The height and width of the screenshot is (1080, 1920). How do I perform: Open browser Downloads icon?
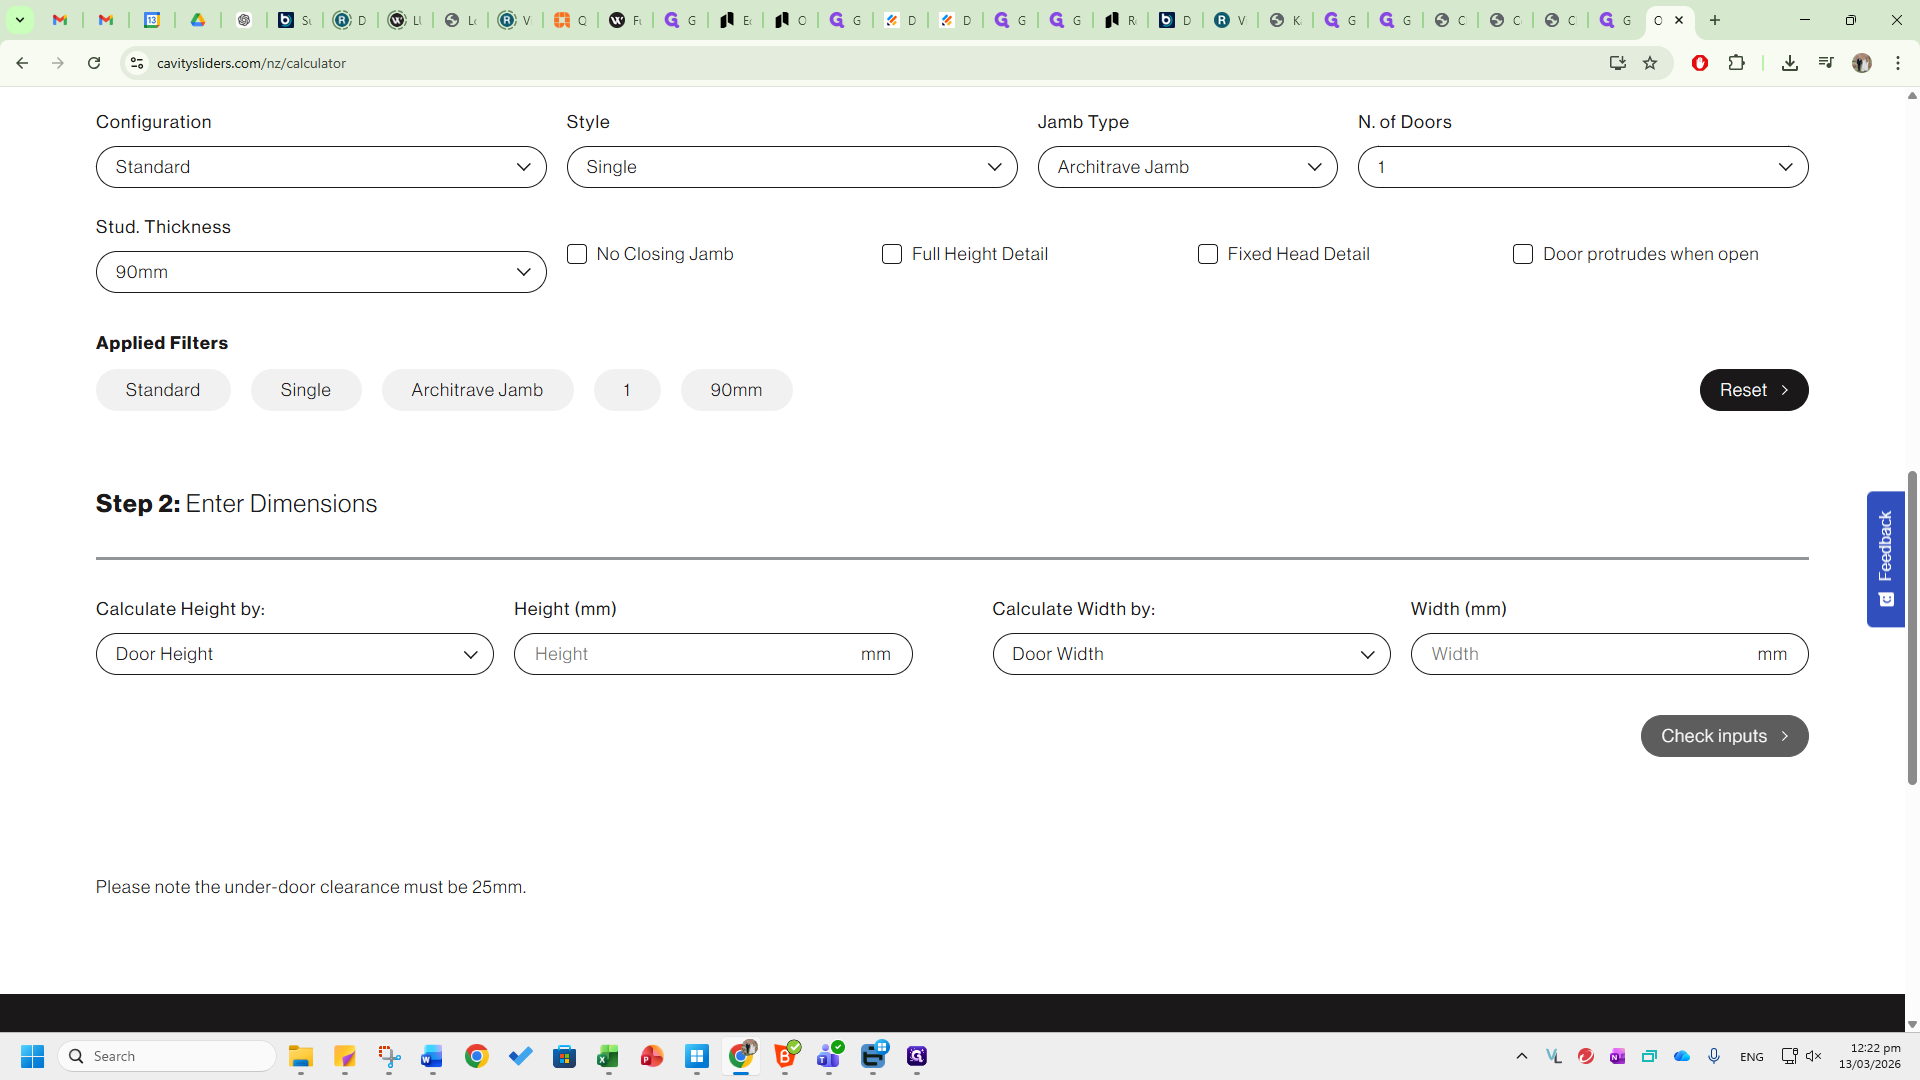[x=1790, y=63]
